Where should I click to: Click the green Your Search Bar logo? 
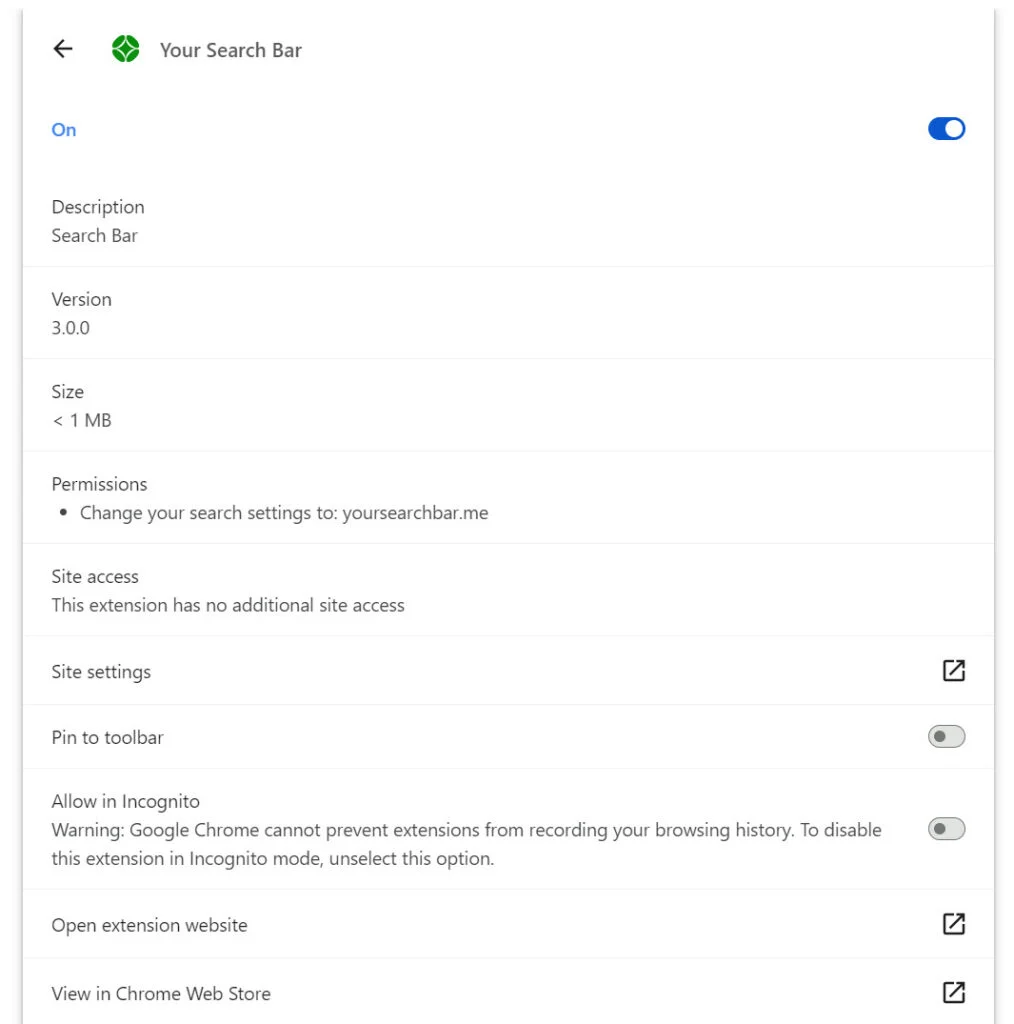pos(125,49)
